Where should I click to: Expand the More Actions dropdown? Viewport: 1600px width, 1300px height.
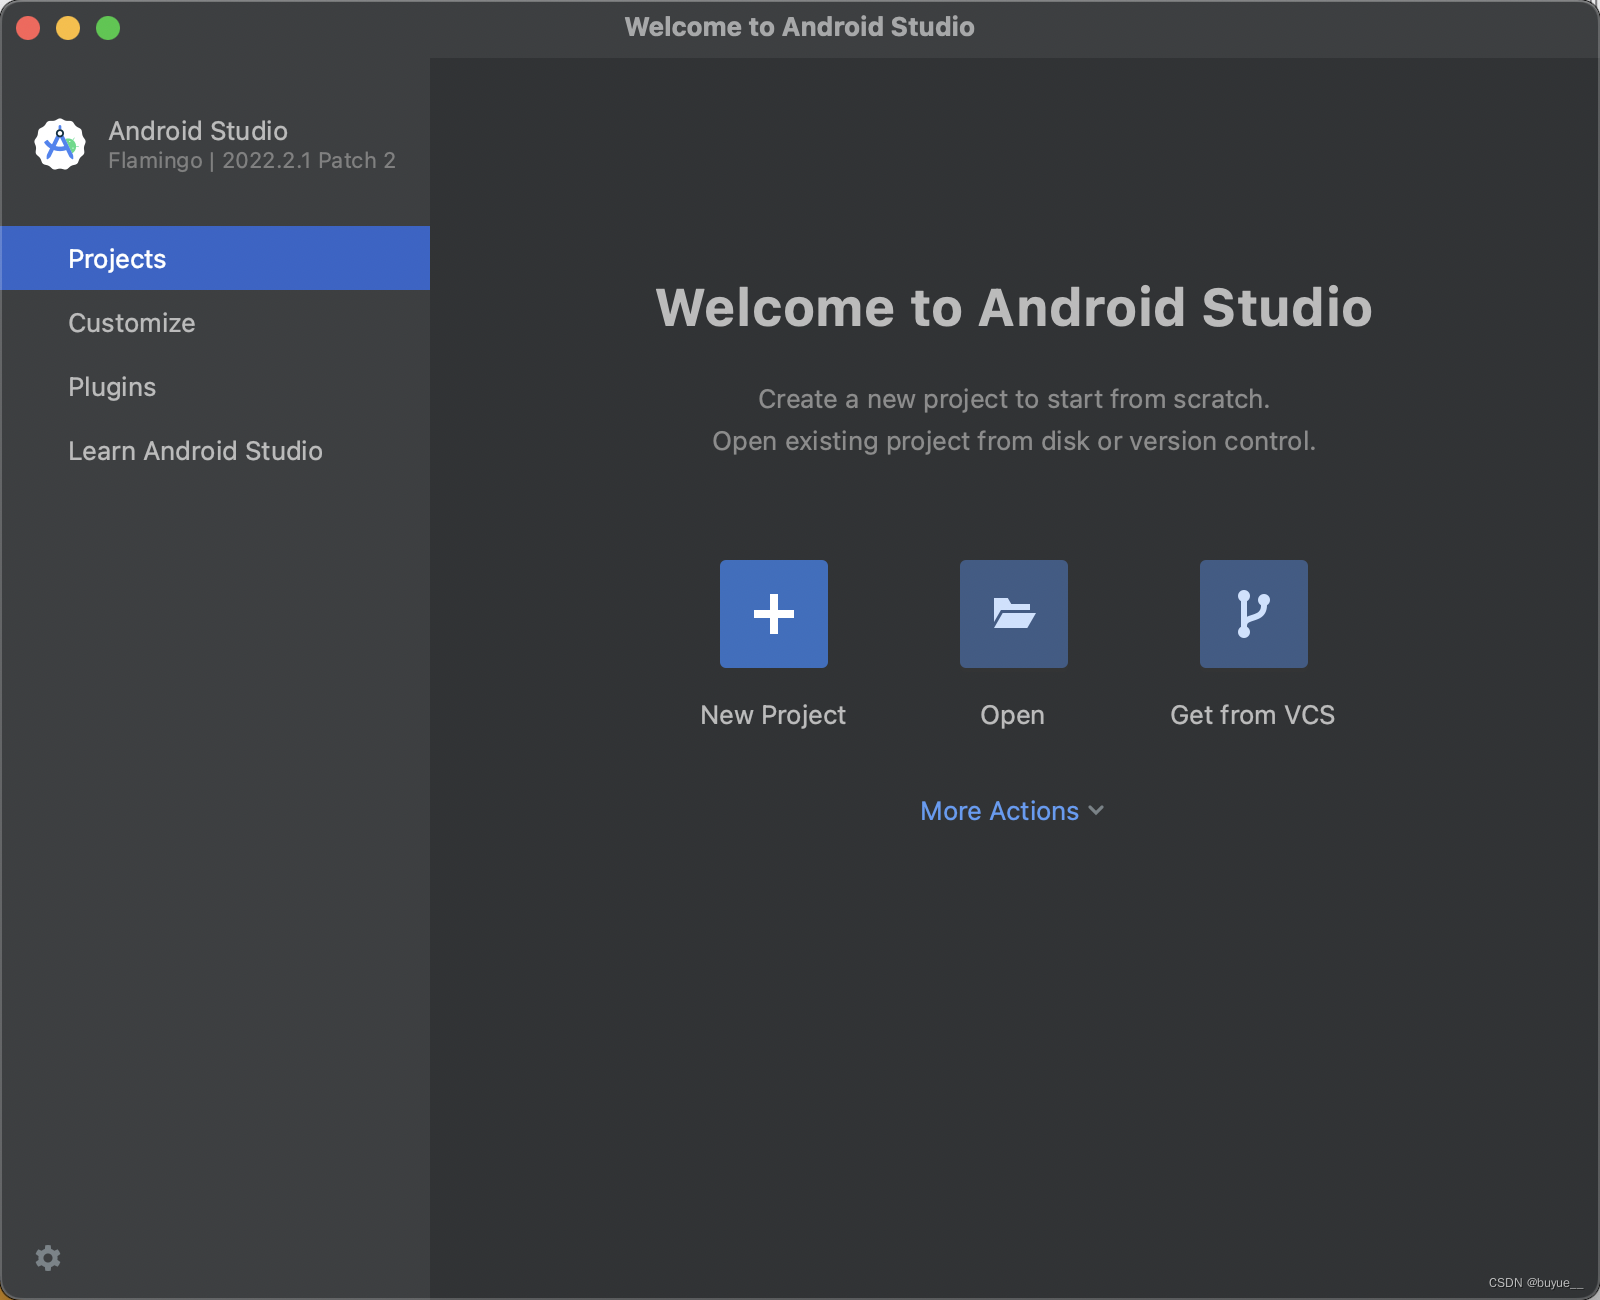coord(1012,811)
